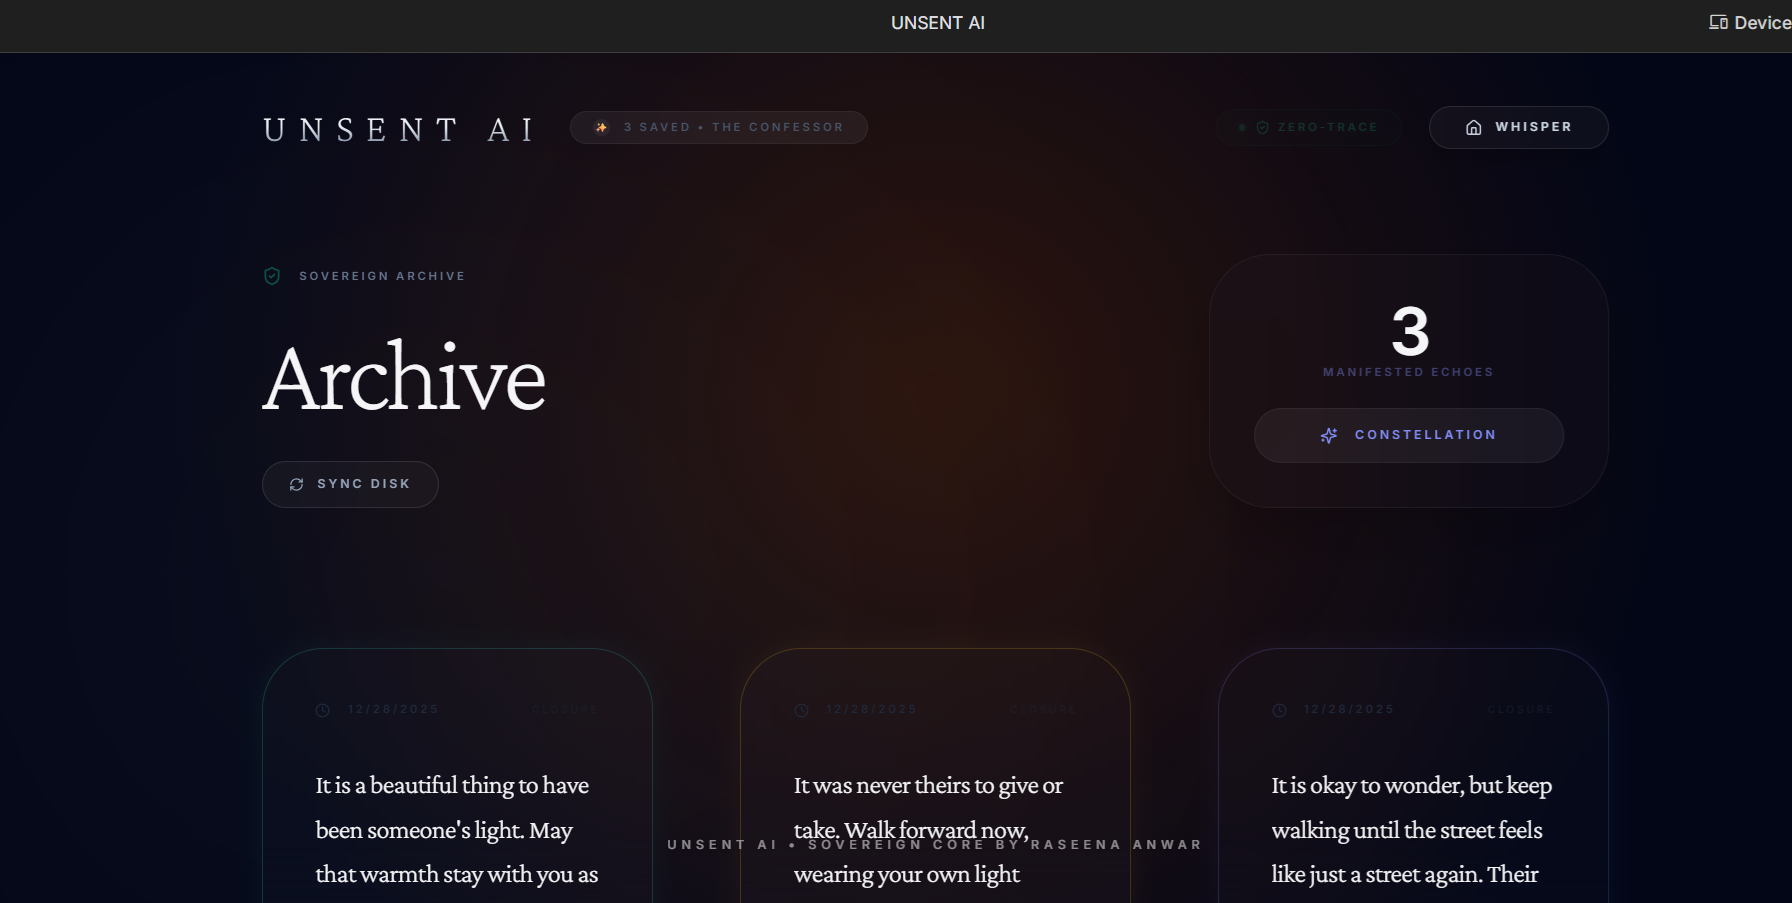Click the orange sparkle icon in the saved badge
This screenshot has height=903, width=1792.
tap(601, 127)
